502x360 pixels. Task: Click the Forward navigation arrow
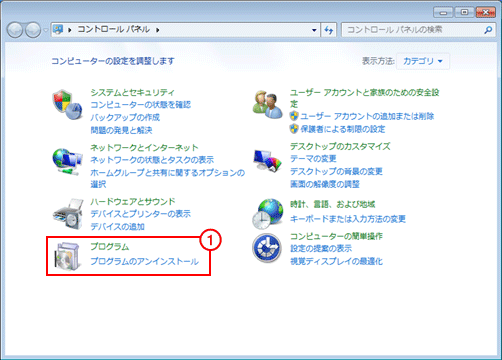pyautogui.click(x=33, y=30)
